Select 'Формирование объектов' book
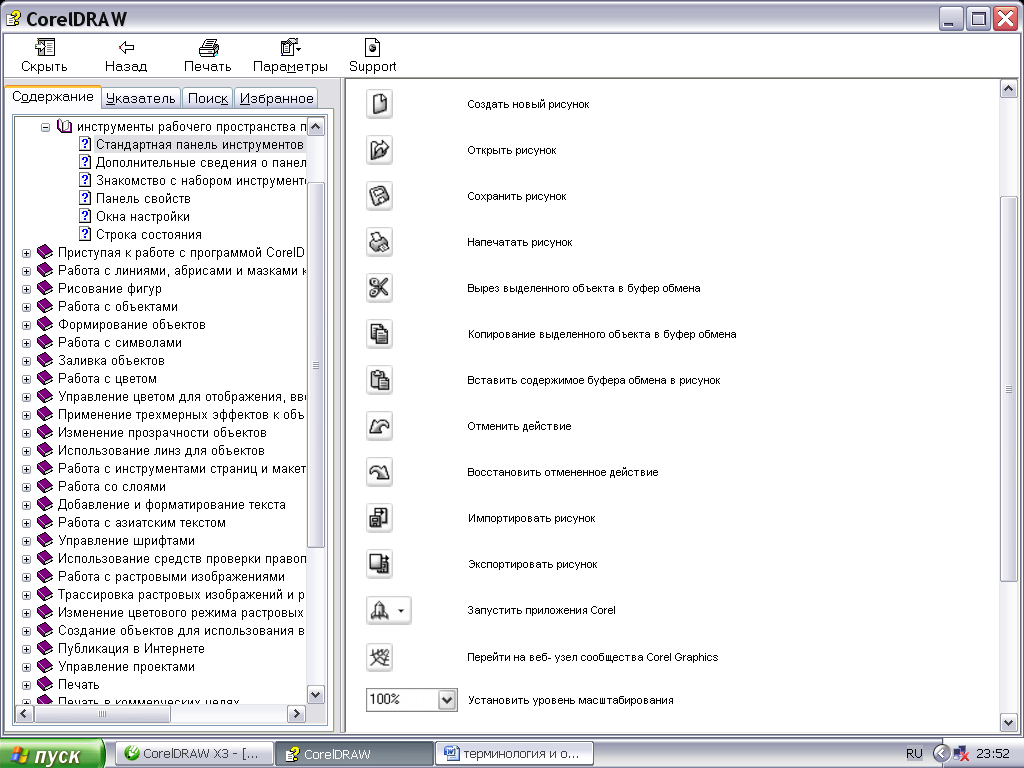1024x768 pixels. click(x=131, y=325)
